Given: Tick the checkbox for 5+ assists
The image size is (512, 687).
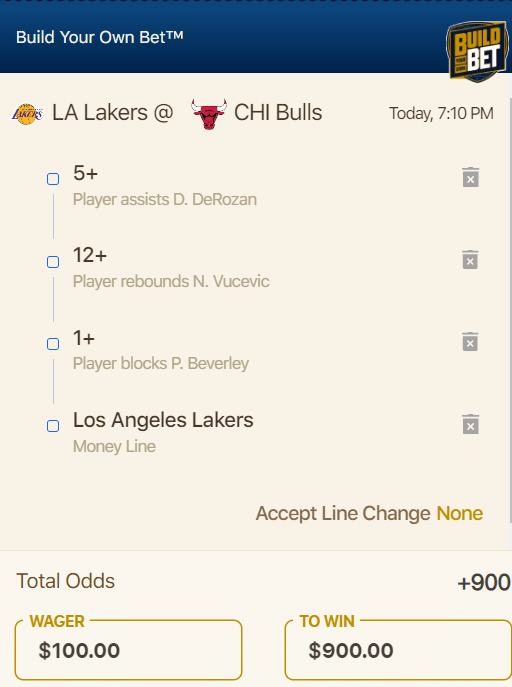Looking at the screenshot, I should [x=53, y=179].
